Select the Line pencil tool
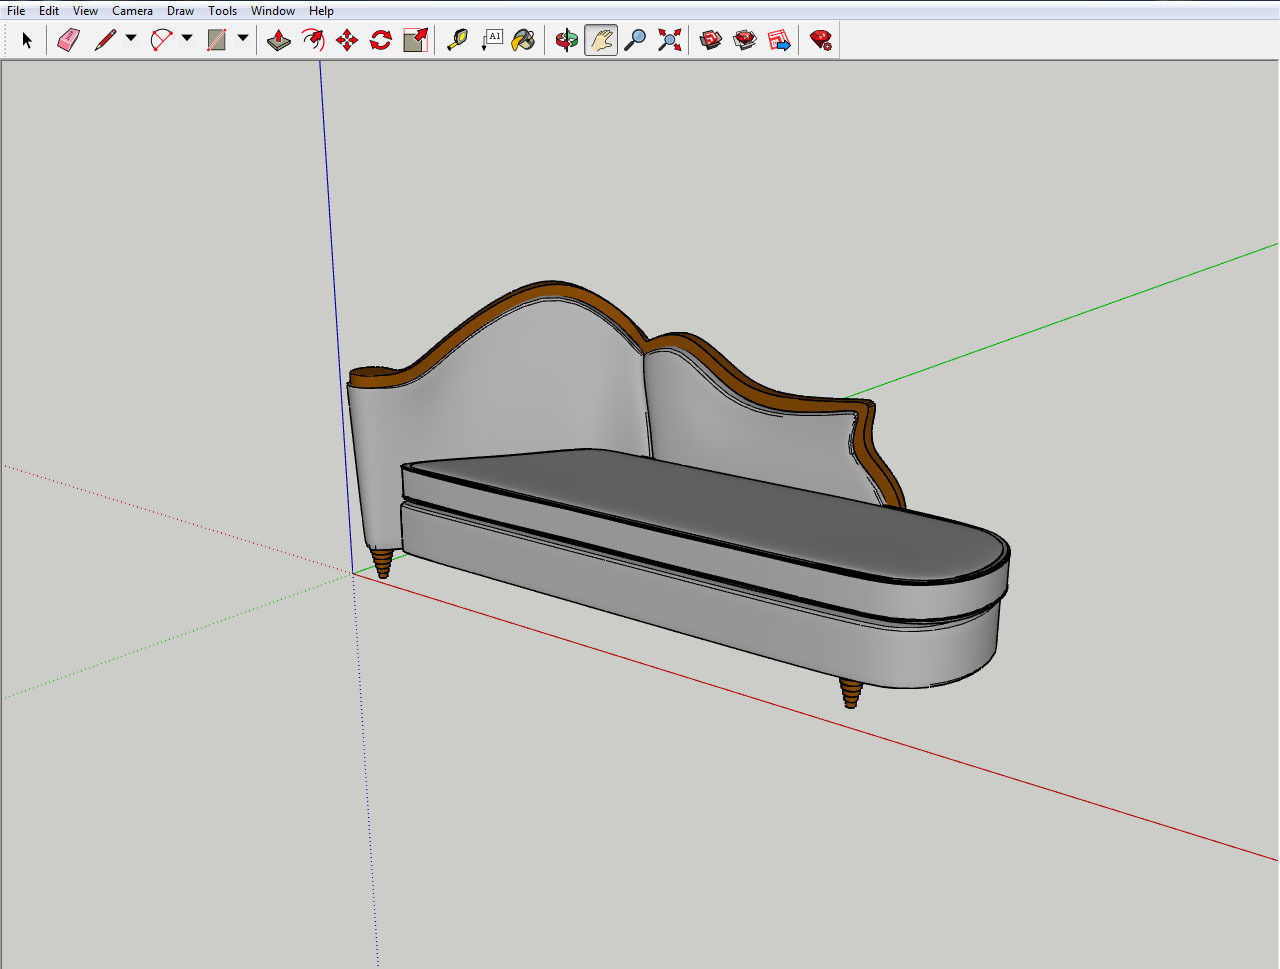The image size is (1280, 969). click(105, 40)
